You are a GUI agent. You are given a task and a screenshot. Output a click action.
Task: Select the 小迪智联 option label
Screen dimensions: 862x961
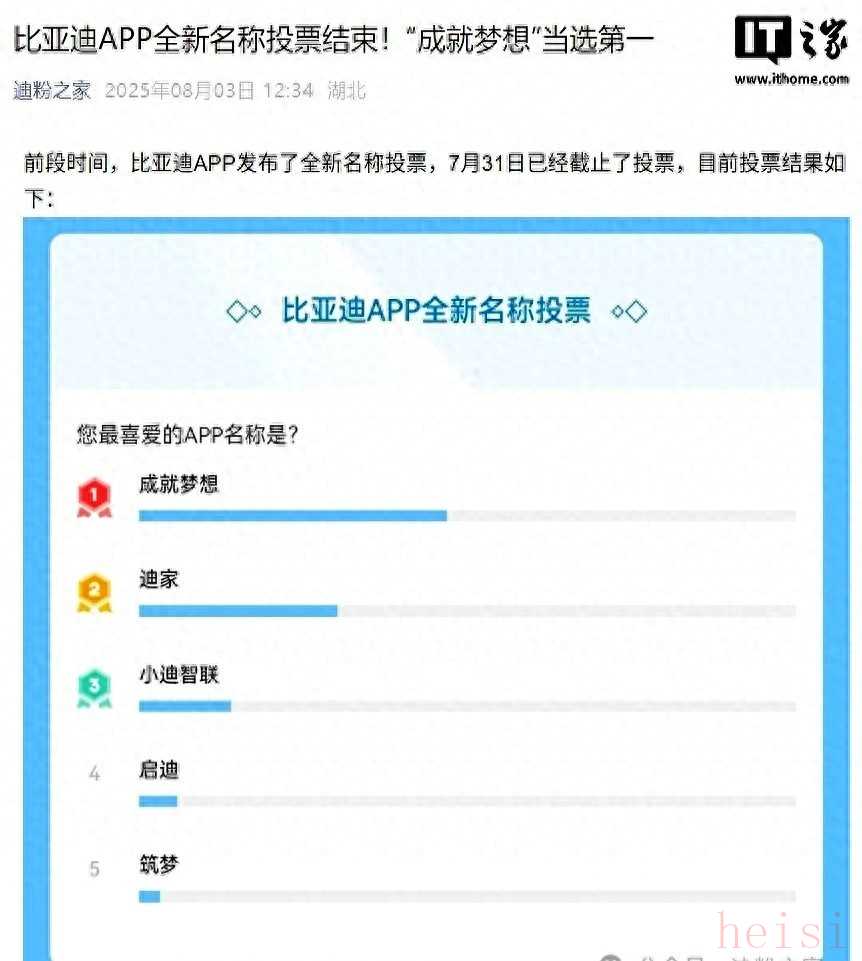pyautogui.click(x=178, y=674)
